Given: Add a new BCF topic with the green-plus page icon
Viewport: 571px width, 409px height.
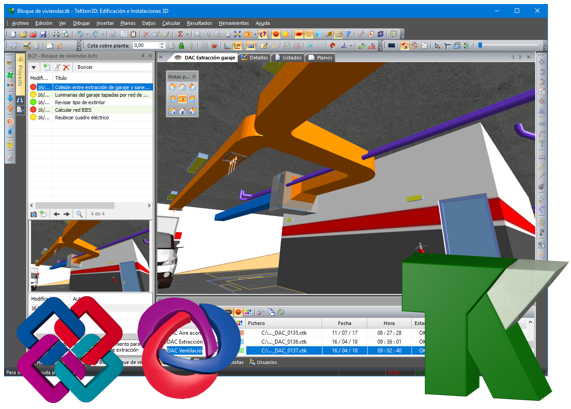Looking at the screenshot, I should click(46, 67).
